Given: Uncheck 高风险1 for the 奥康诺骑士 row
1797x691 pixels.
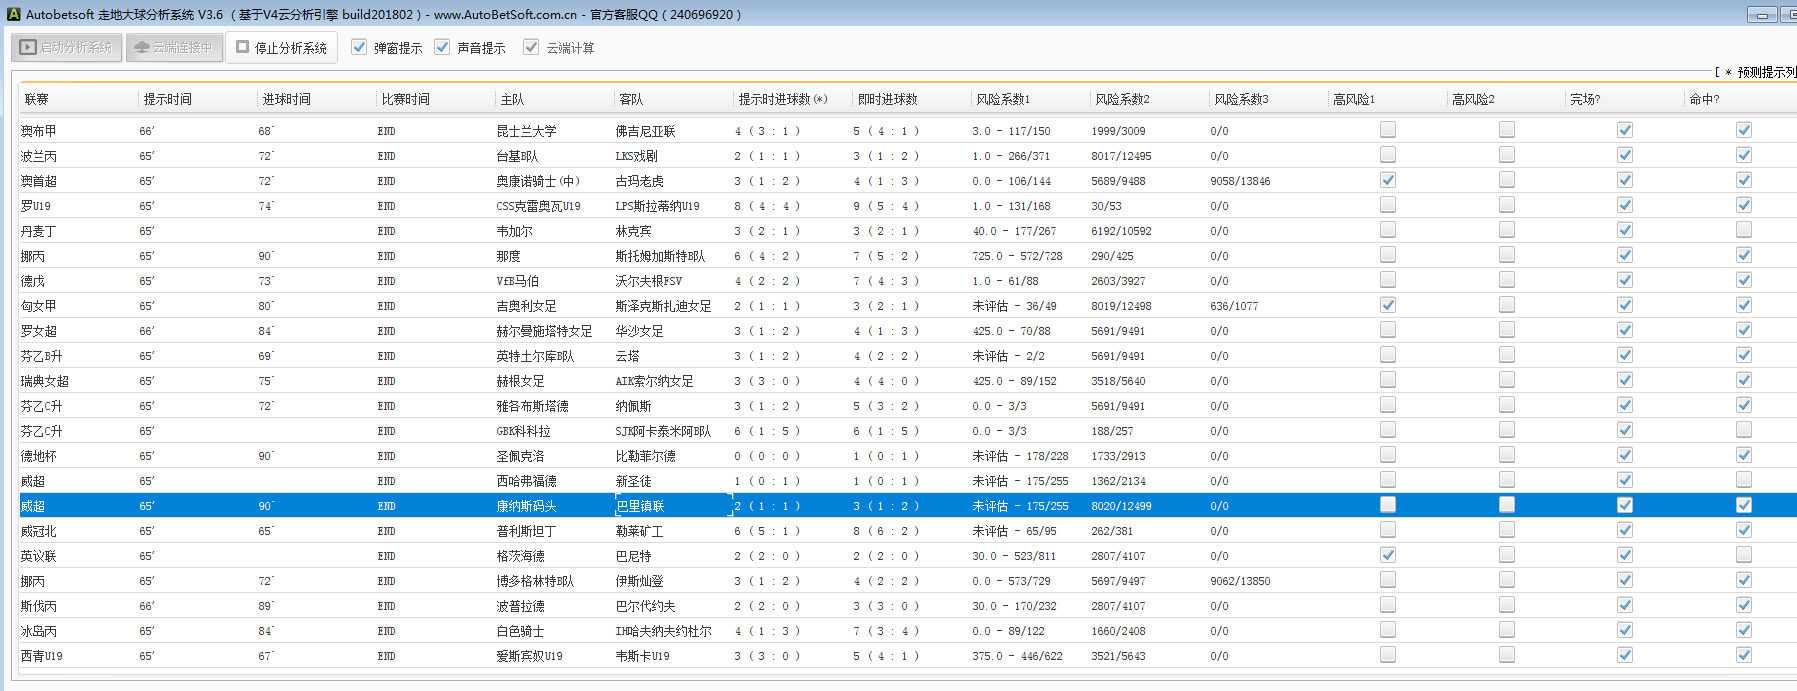Looking at the screenshot, I should click(x=1387, y=180).
